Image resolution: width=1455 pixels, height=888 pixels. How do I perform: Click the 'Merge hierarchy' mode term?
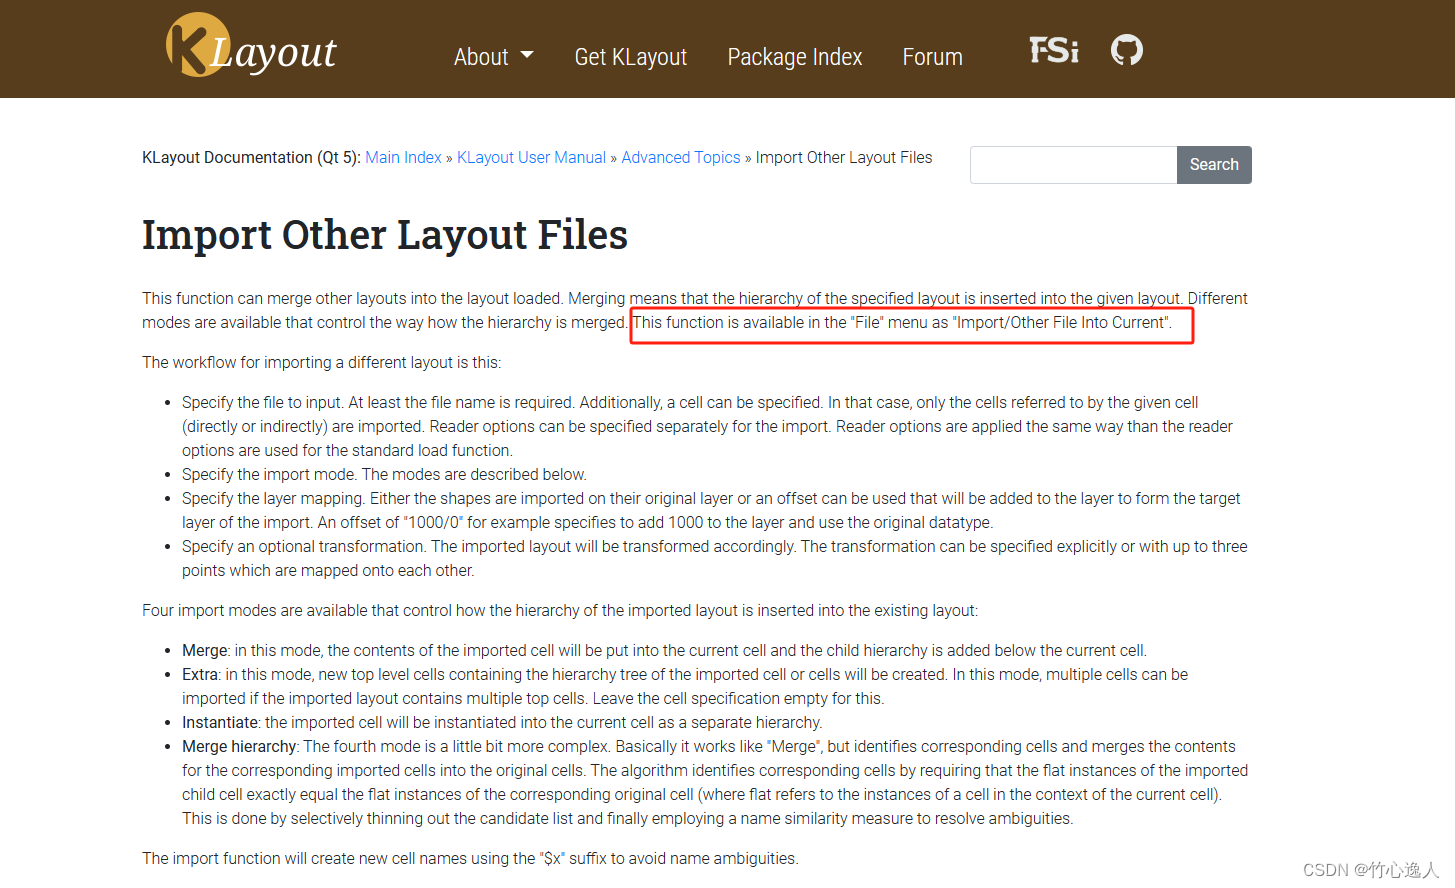[x=239, y=746]
